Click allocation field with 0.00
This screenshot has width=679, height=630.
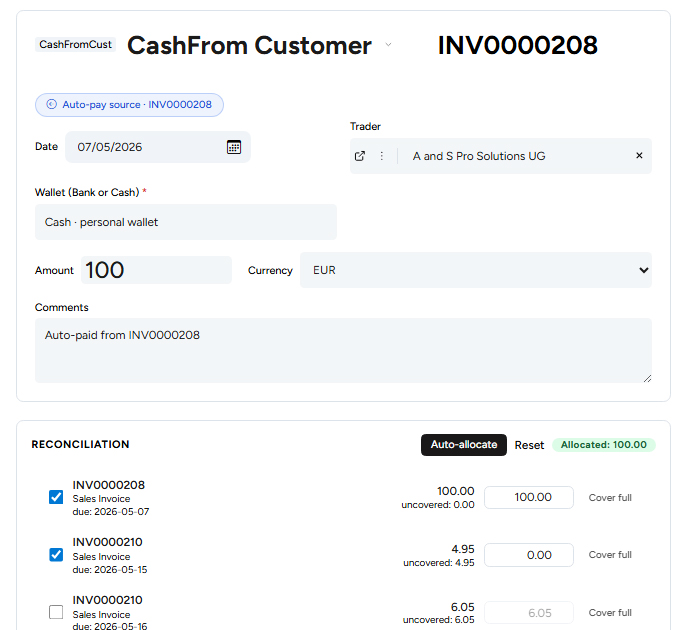point(529,555)
